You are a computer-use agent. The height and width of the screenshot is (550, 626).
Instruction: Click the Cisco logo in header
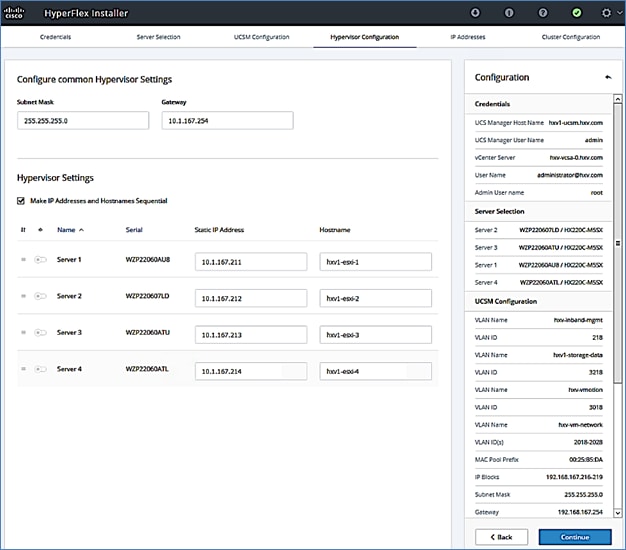[14, 13]
